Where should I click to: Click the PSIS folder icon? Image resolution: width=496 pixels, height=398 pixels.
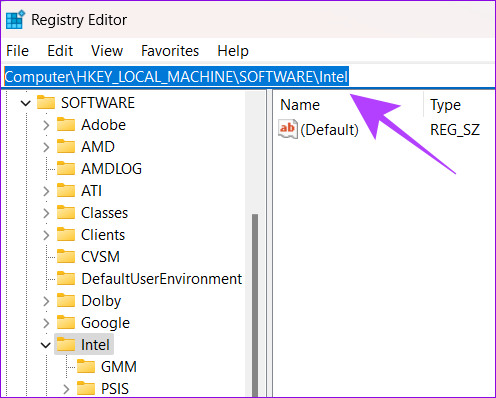point(86,388)
